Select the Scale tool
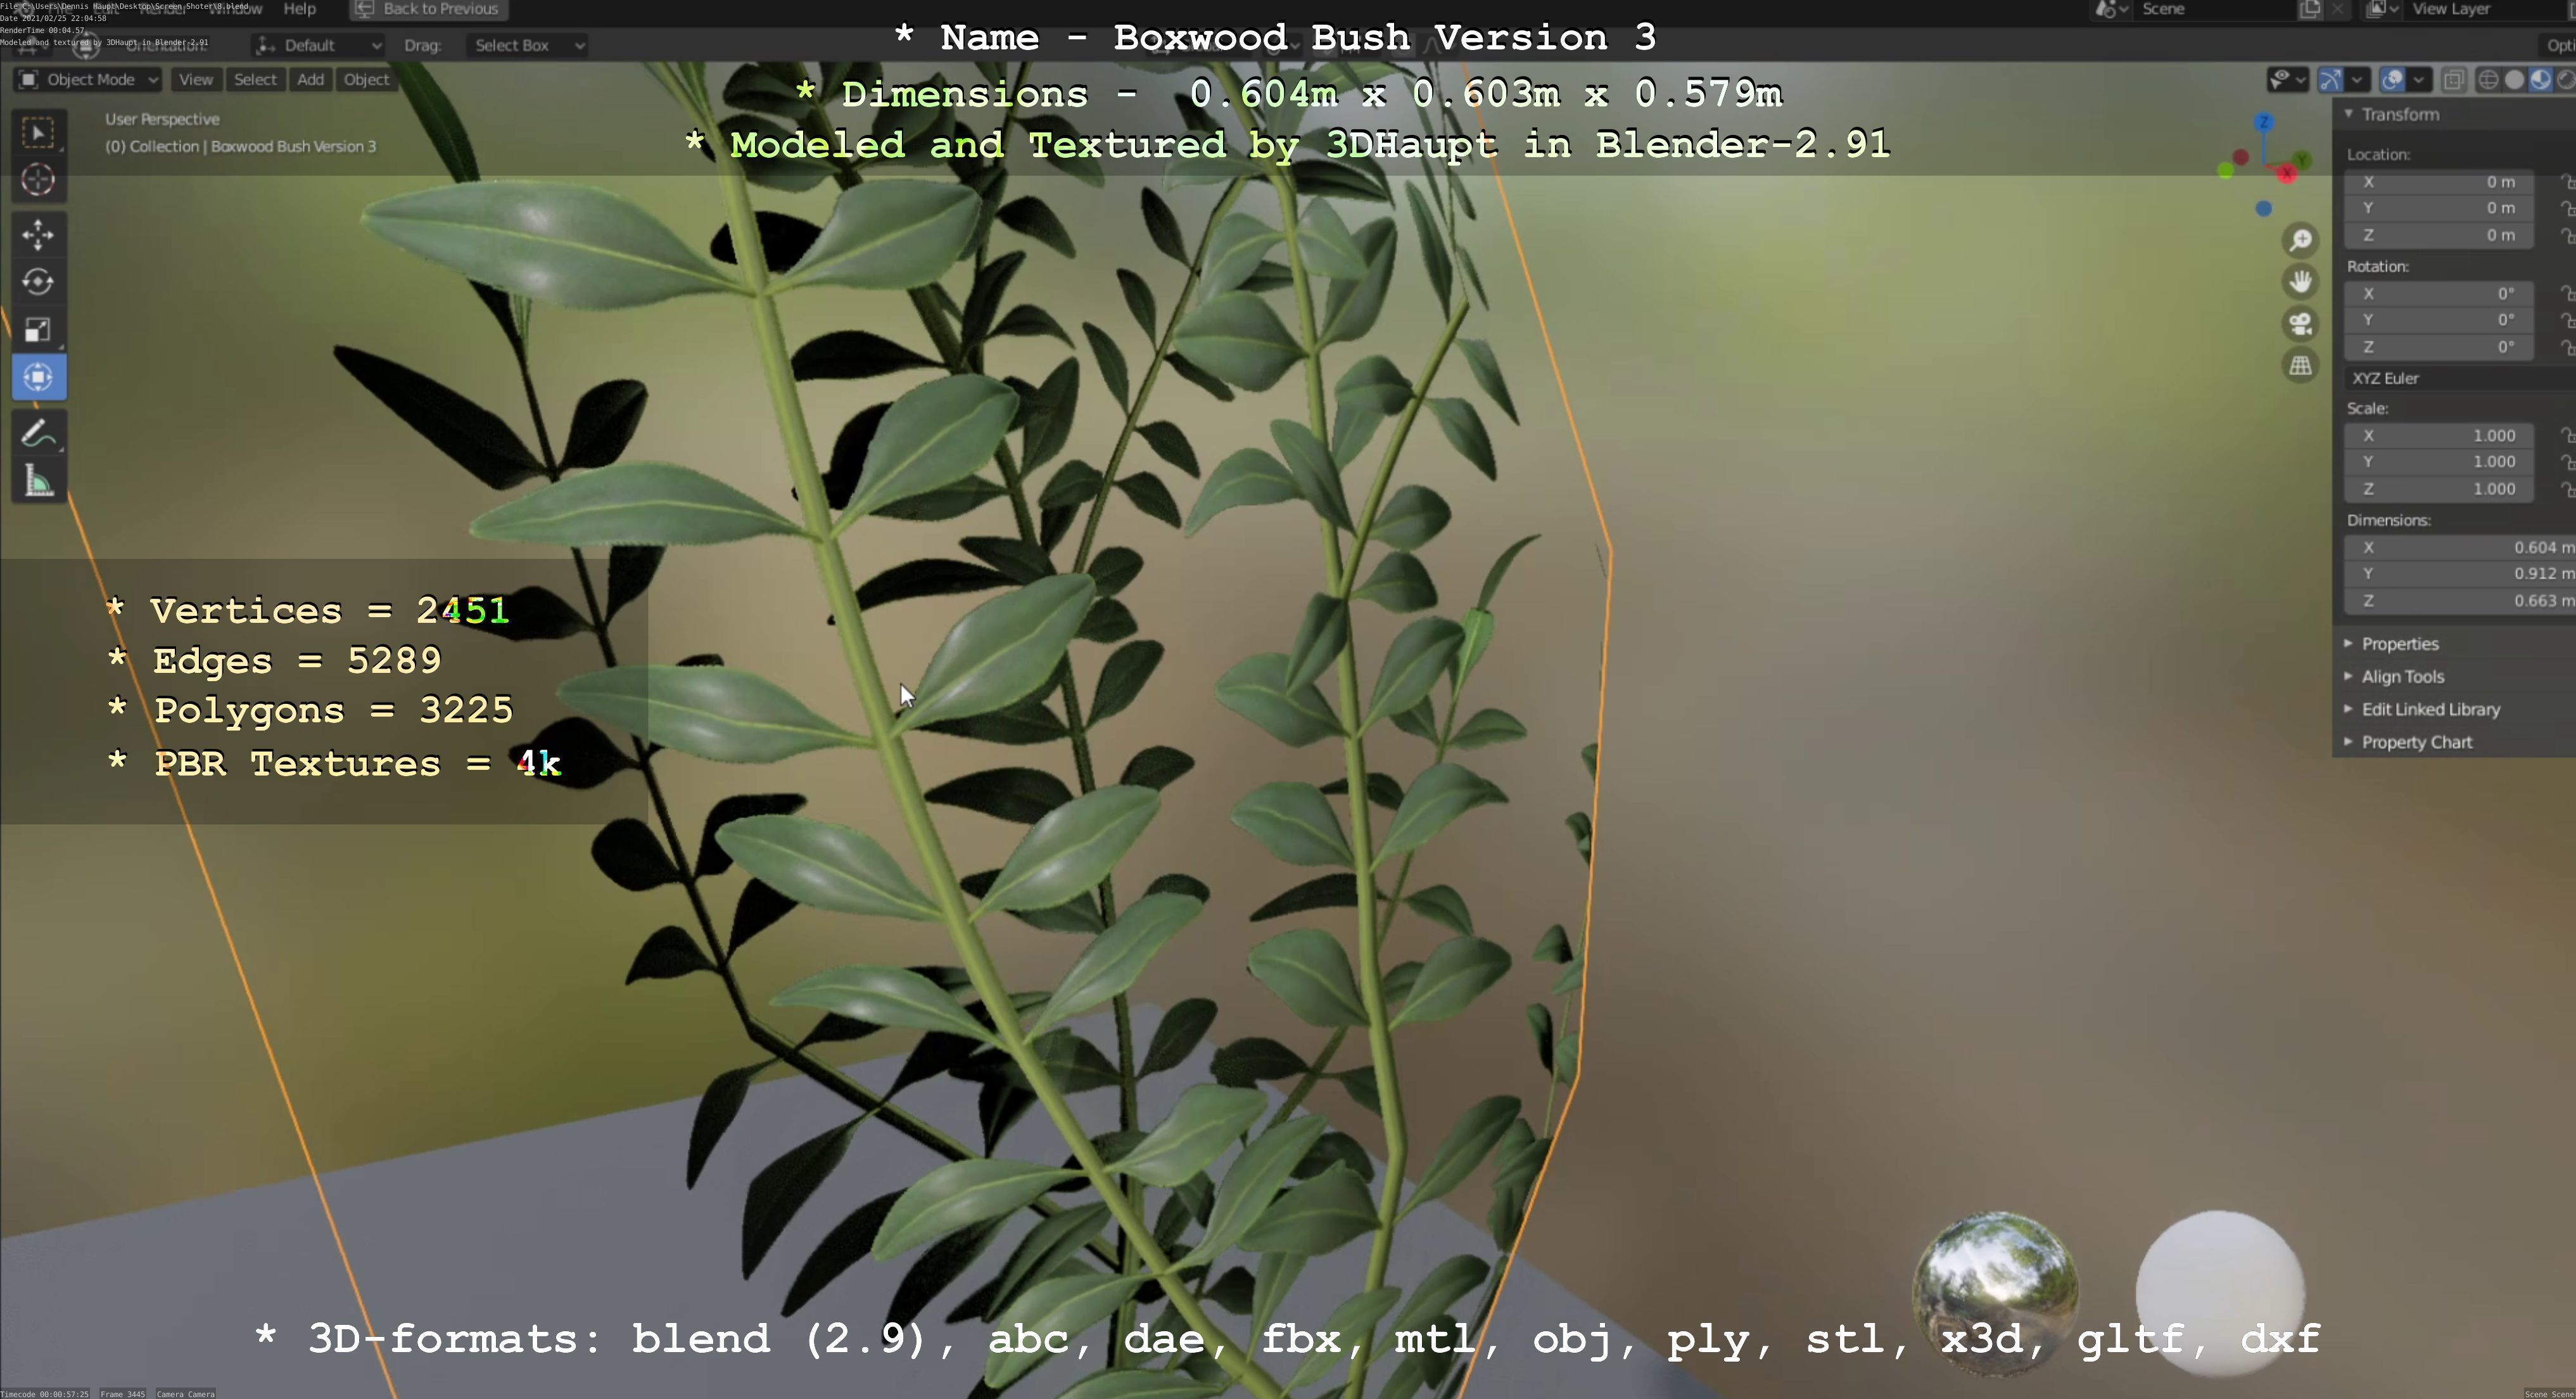2576x1399 pixels. [x=38, y=330]
